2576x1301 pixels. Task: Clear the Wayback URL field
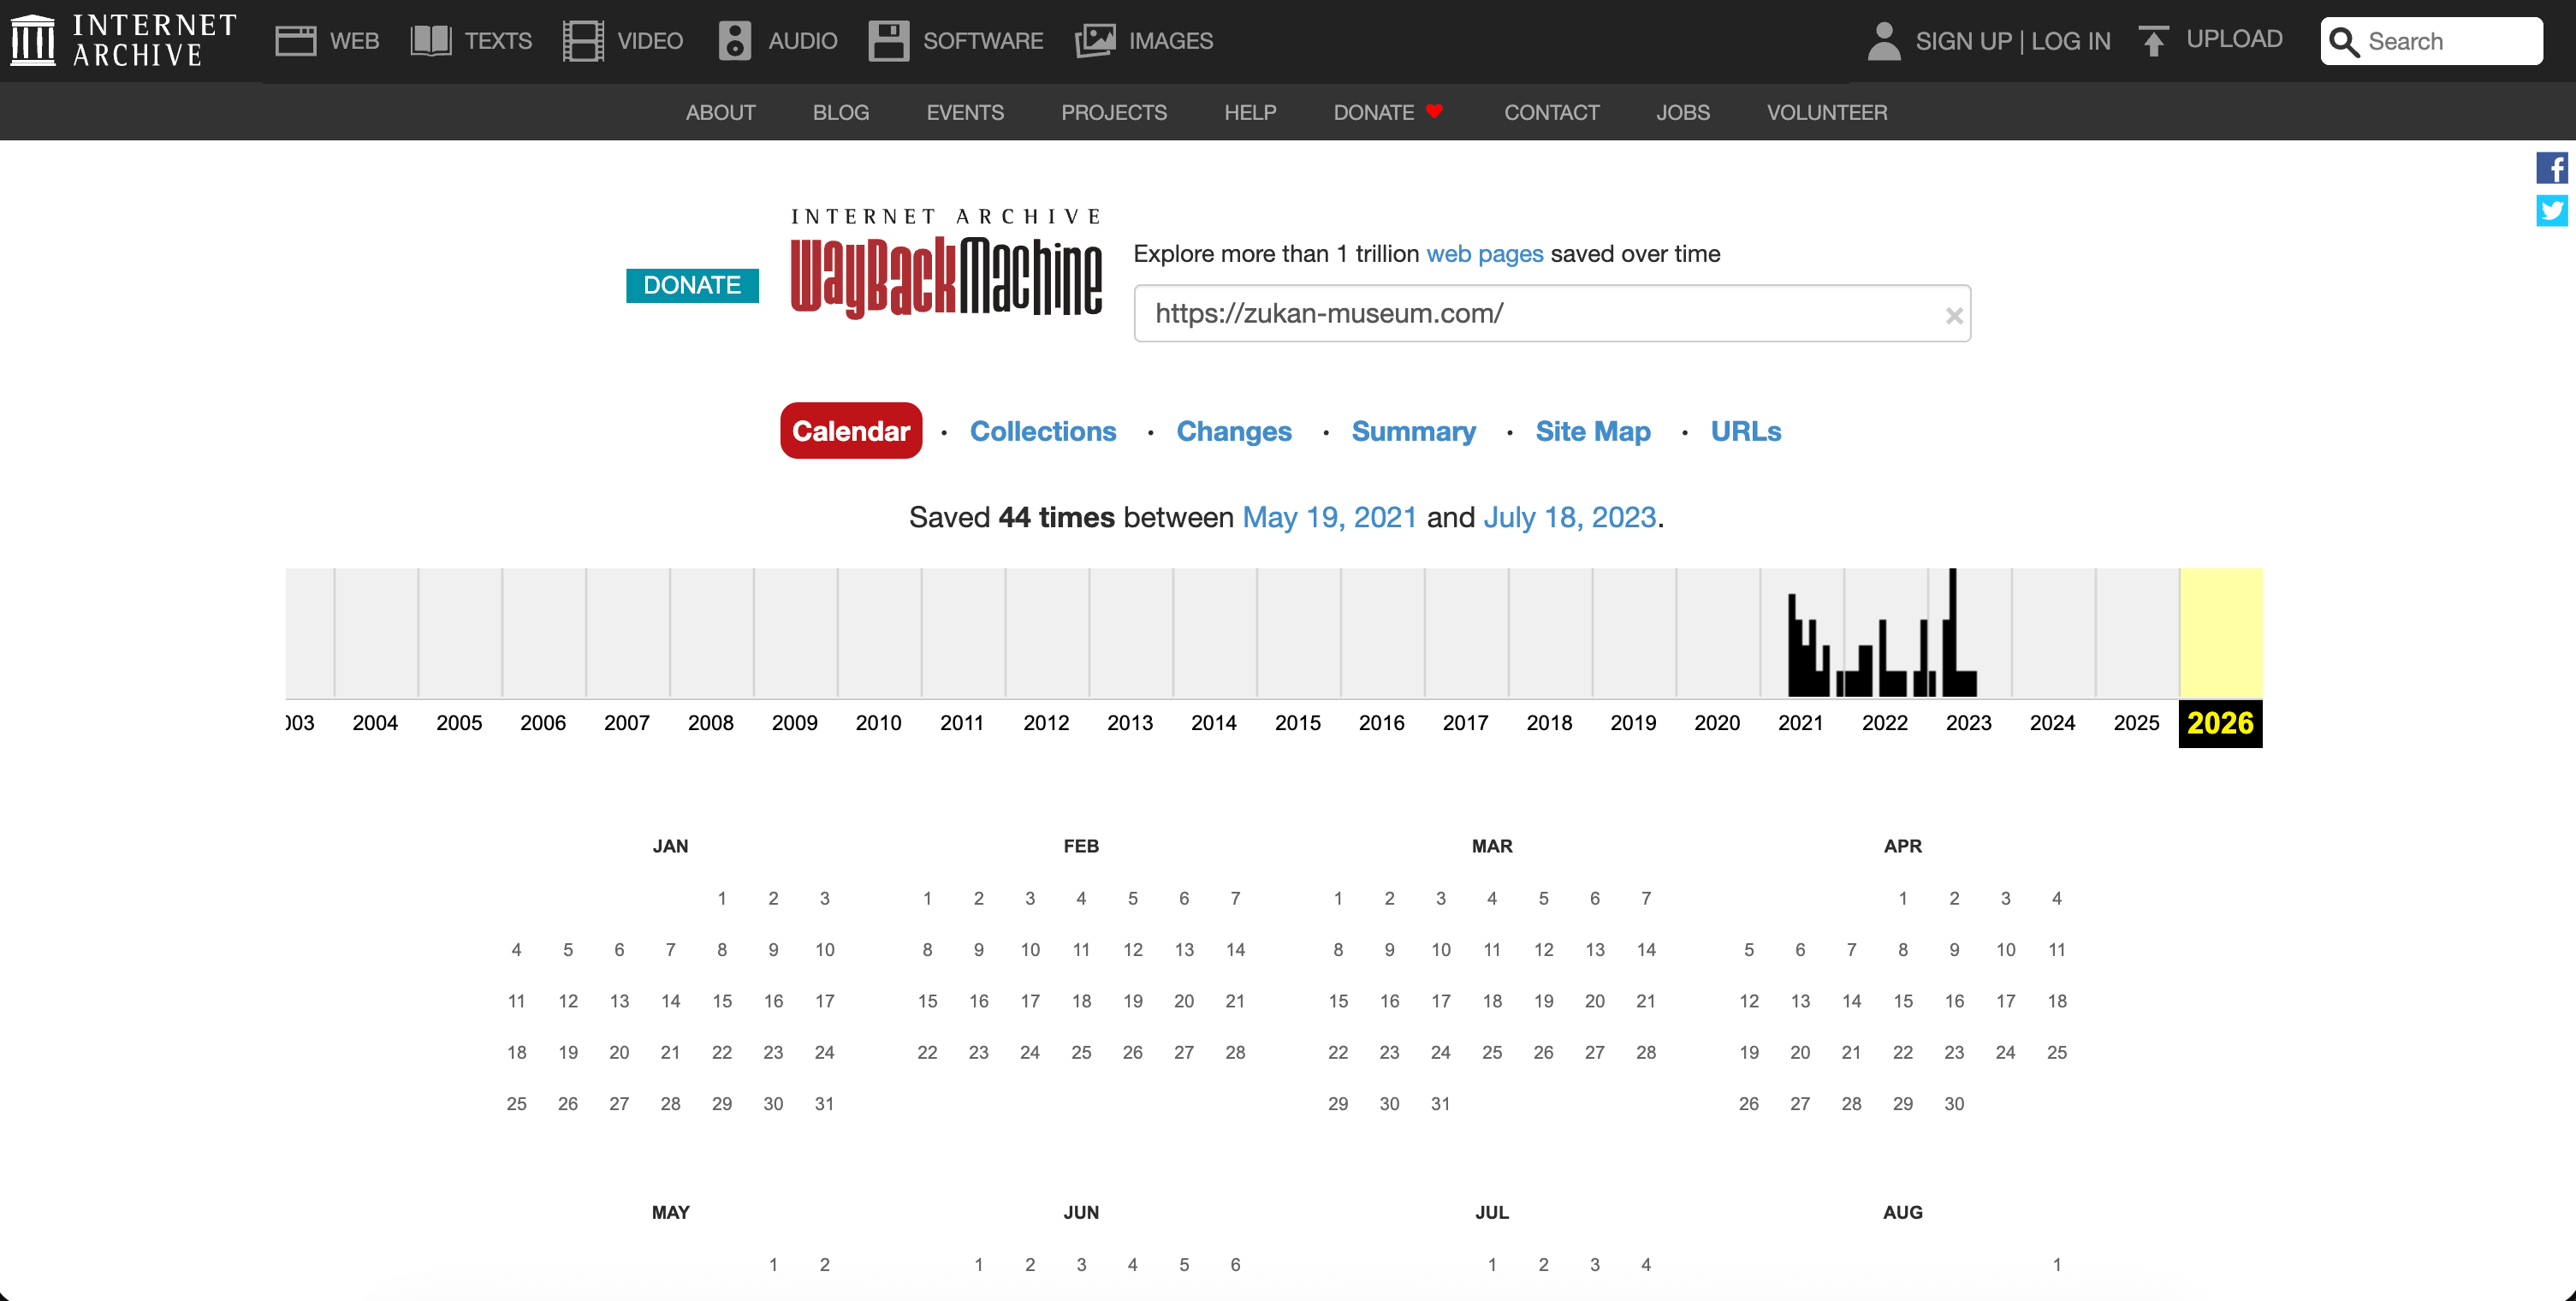(1953, 316)
